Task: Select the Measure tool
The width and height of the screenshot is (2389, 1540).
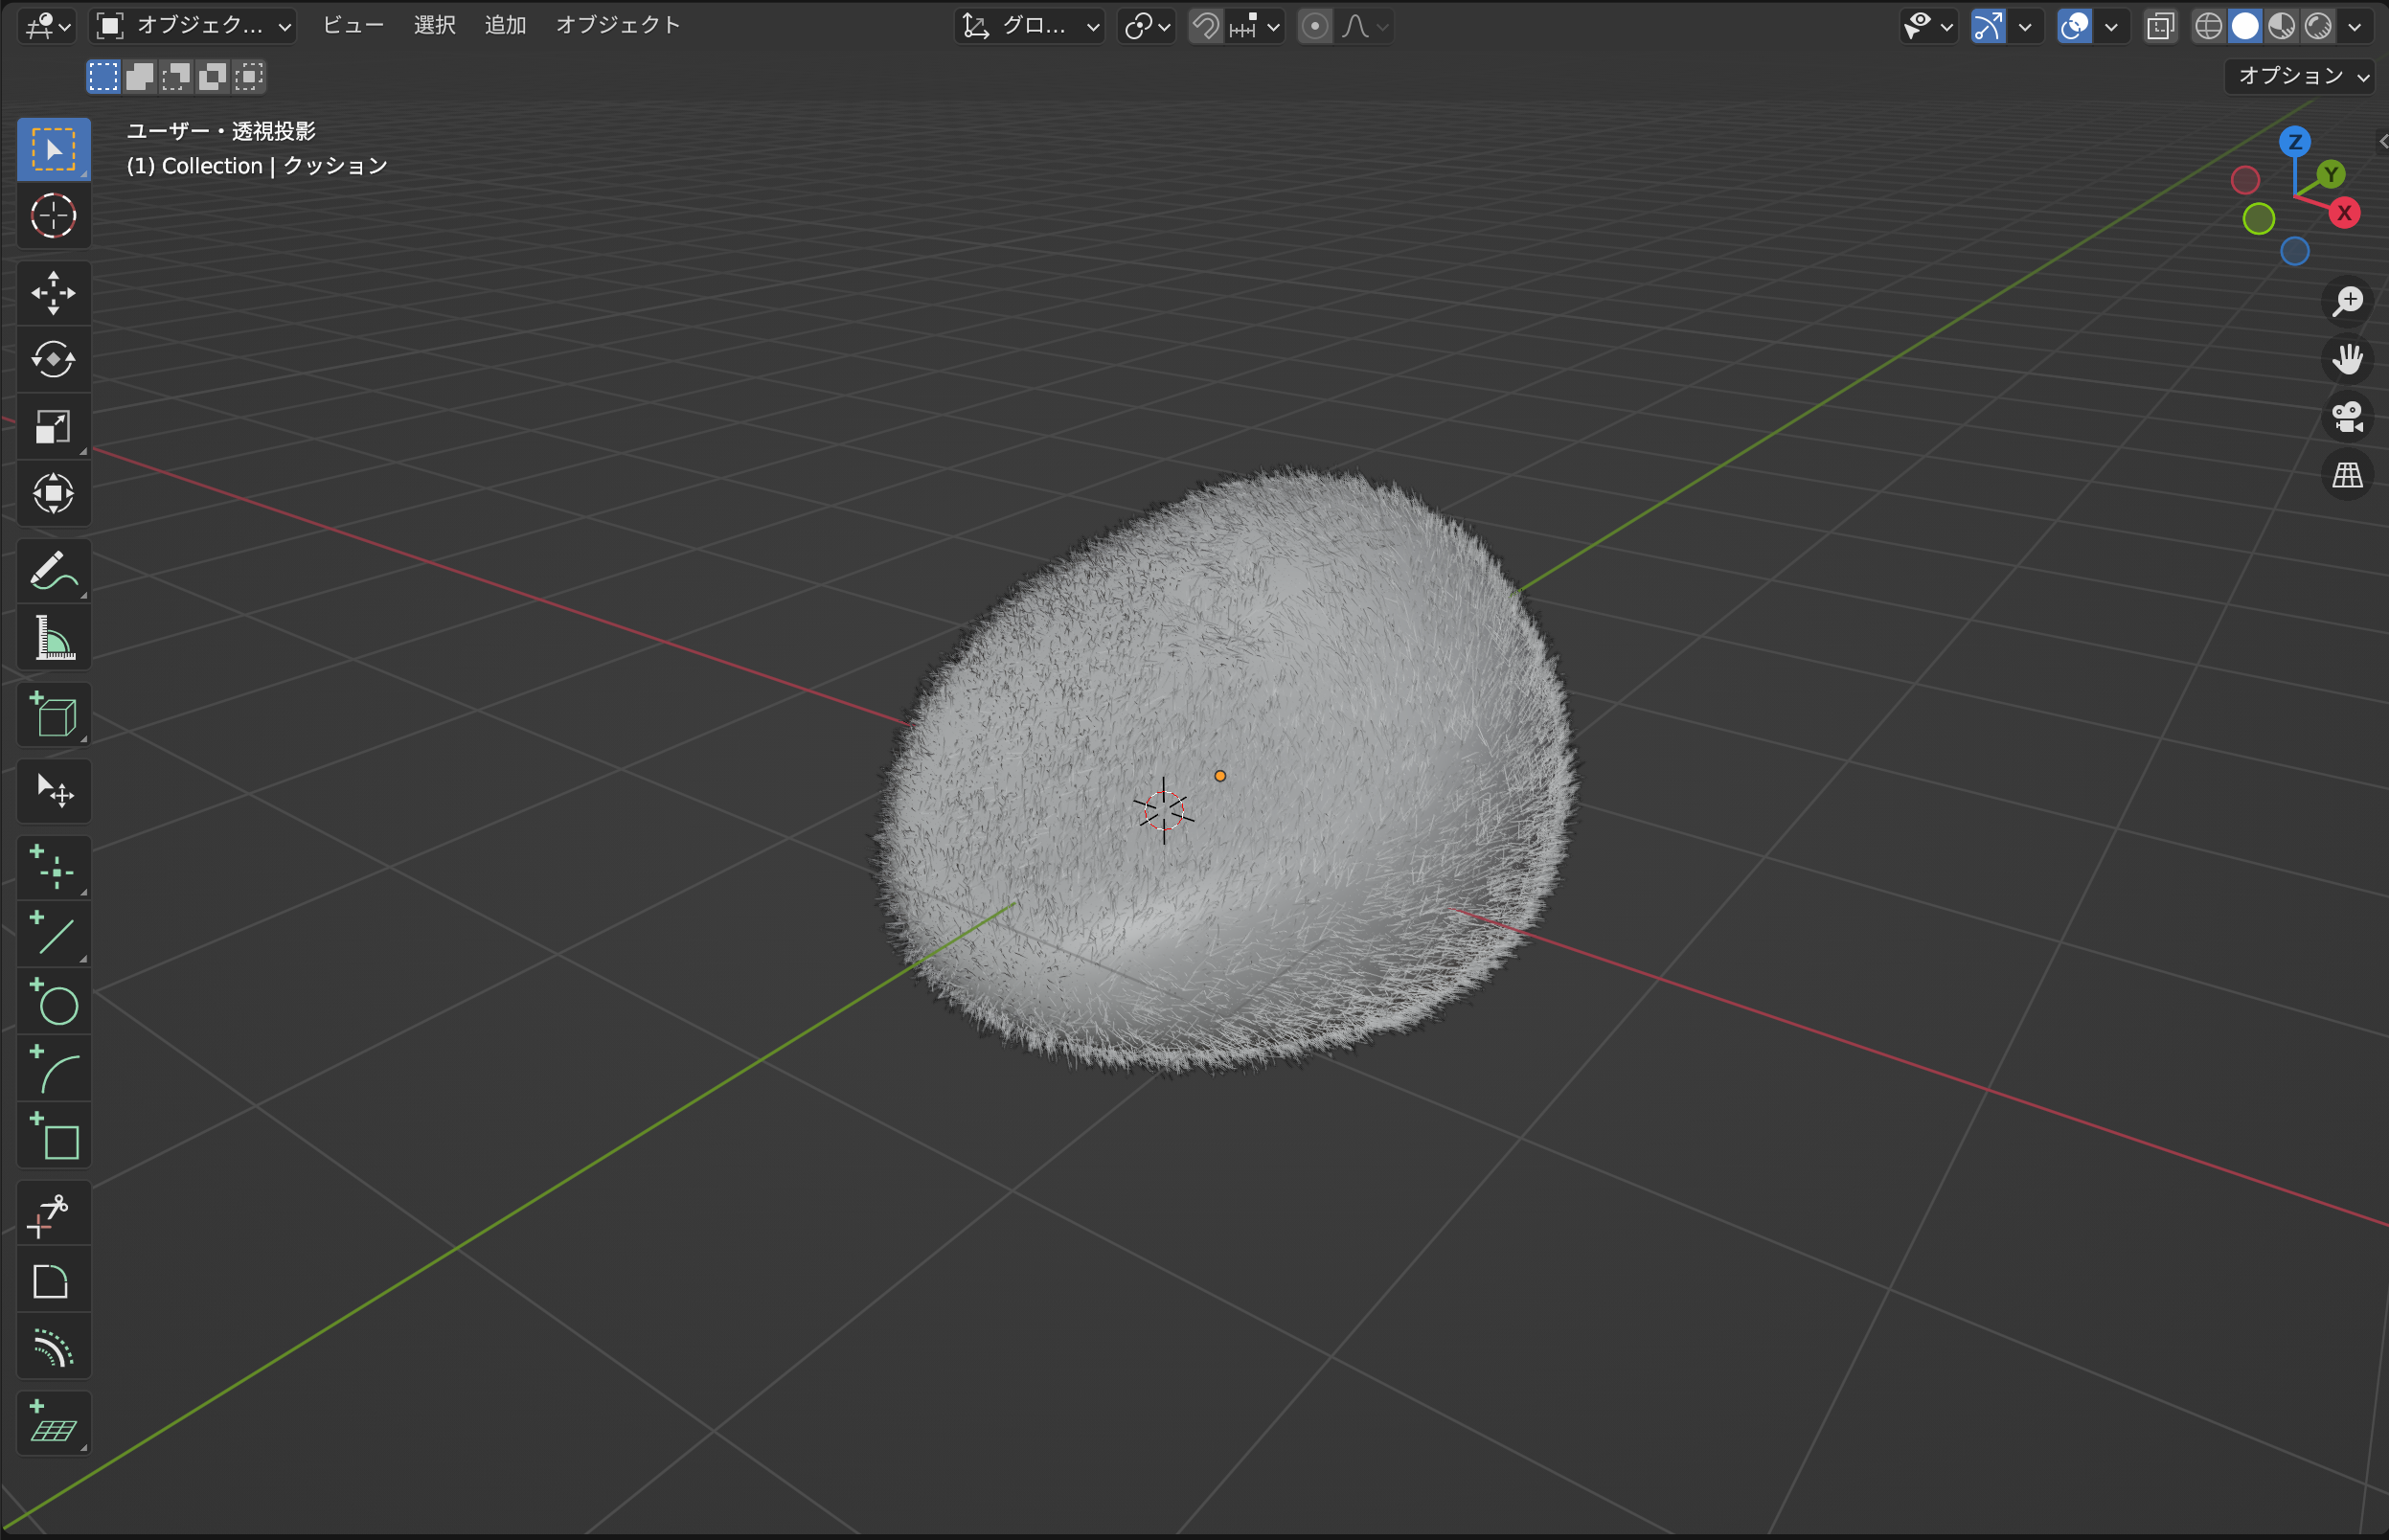Action: pos(53,638)
